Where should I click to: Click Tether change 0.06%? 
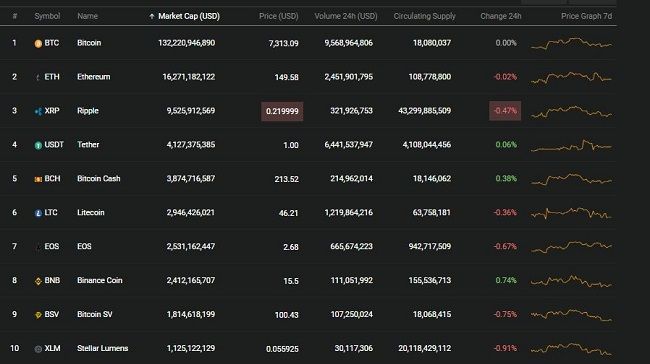coord(506,145)
